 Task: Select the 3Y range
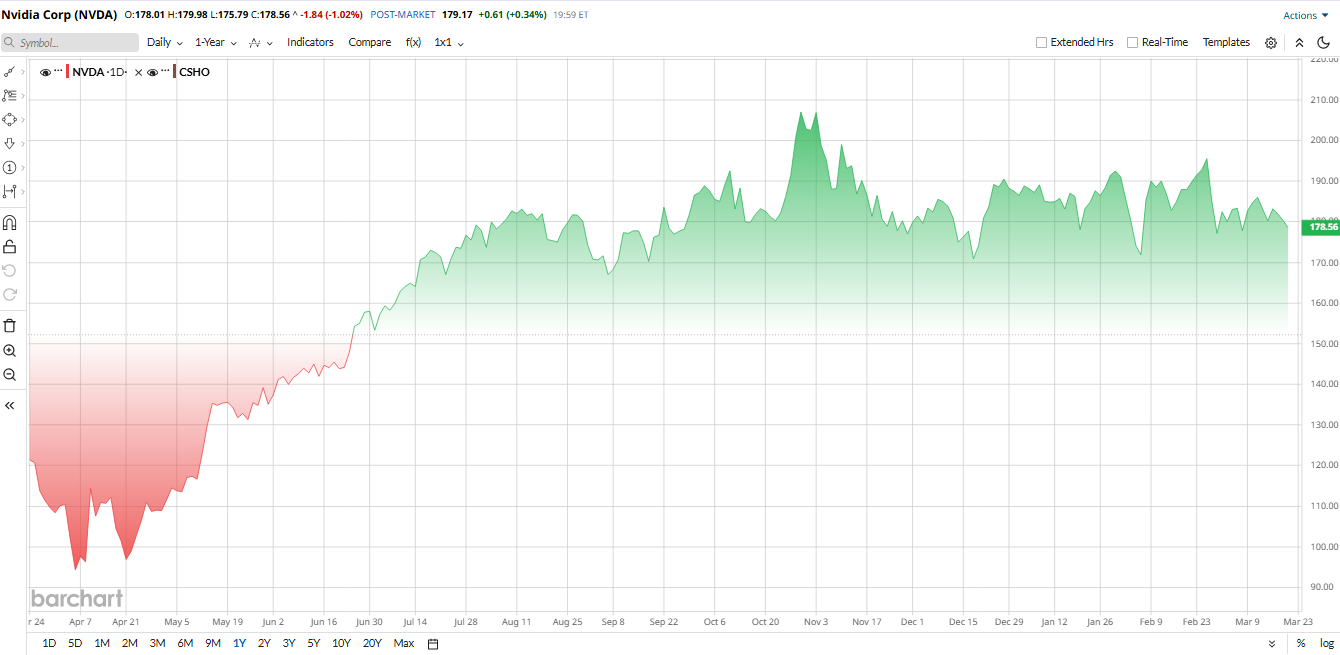pyautogui.click(x=289, y=643)
